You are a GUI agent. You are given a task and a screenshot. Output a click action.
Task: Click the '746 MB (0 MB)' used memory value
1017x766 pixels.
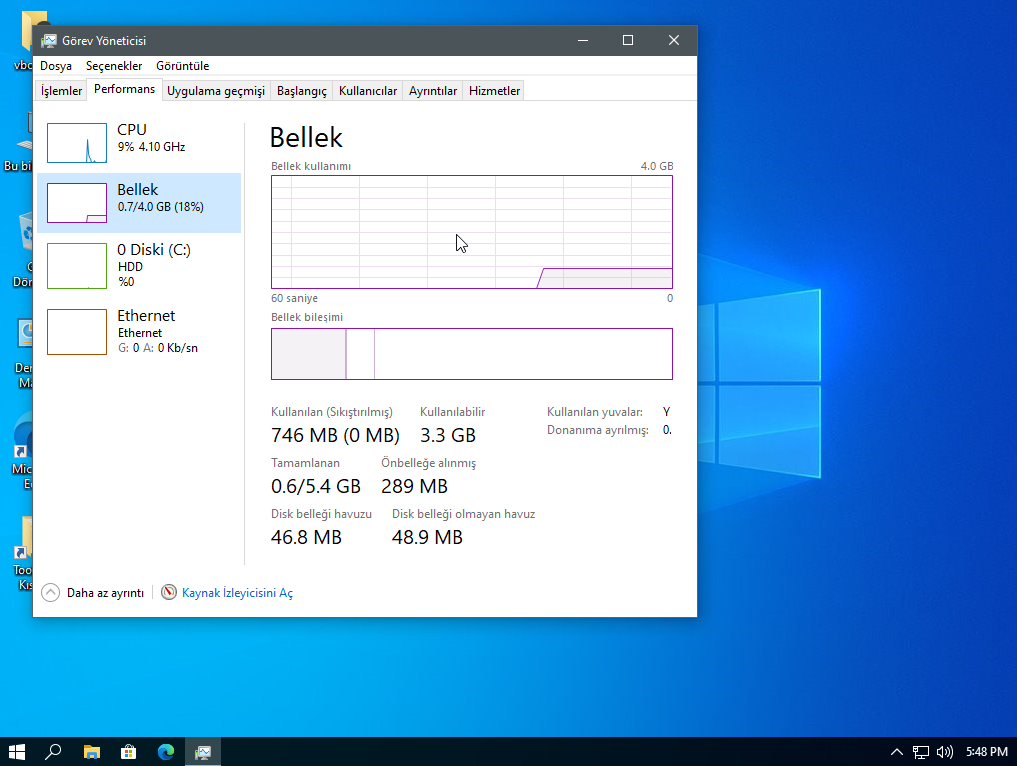point(335,435)
